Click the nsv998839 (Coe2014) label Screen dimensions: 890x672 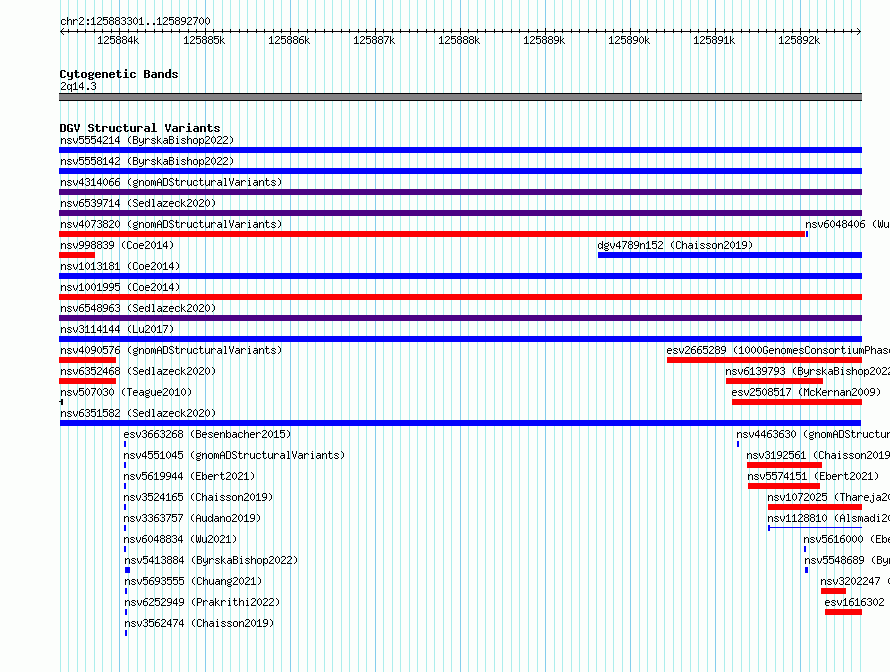click(117, 245)
